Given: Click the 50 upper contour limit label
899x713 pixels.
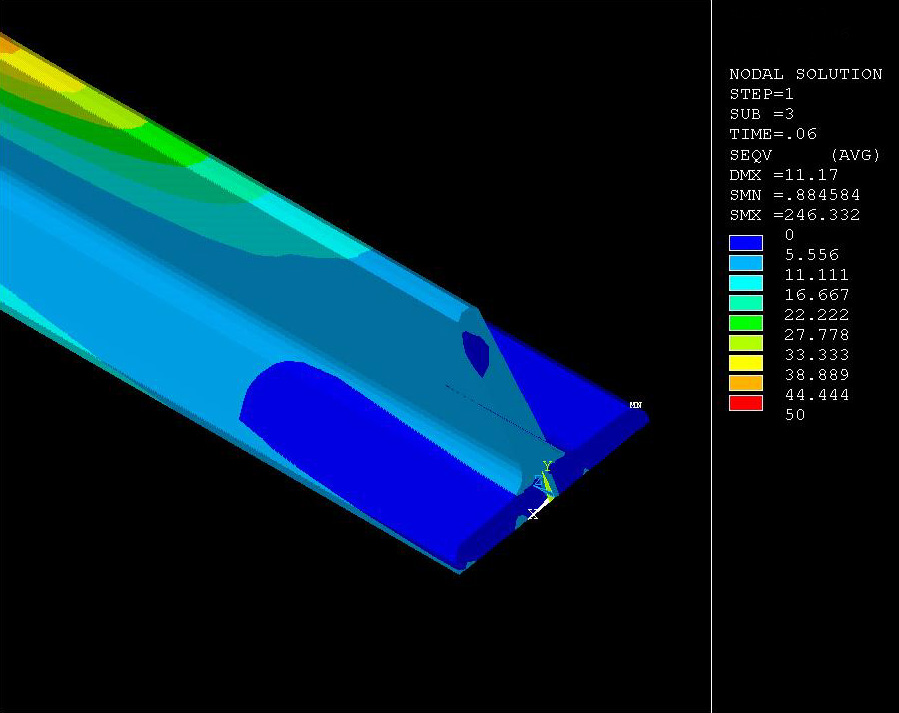Looking at the screenshot, I should click(795, 414).
